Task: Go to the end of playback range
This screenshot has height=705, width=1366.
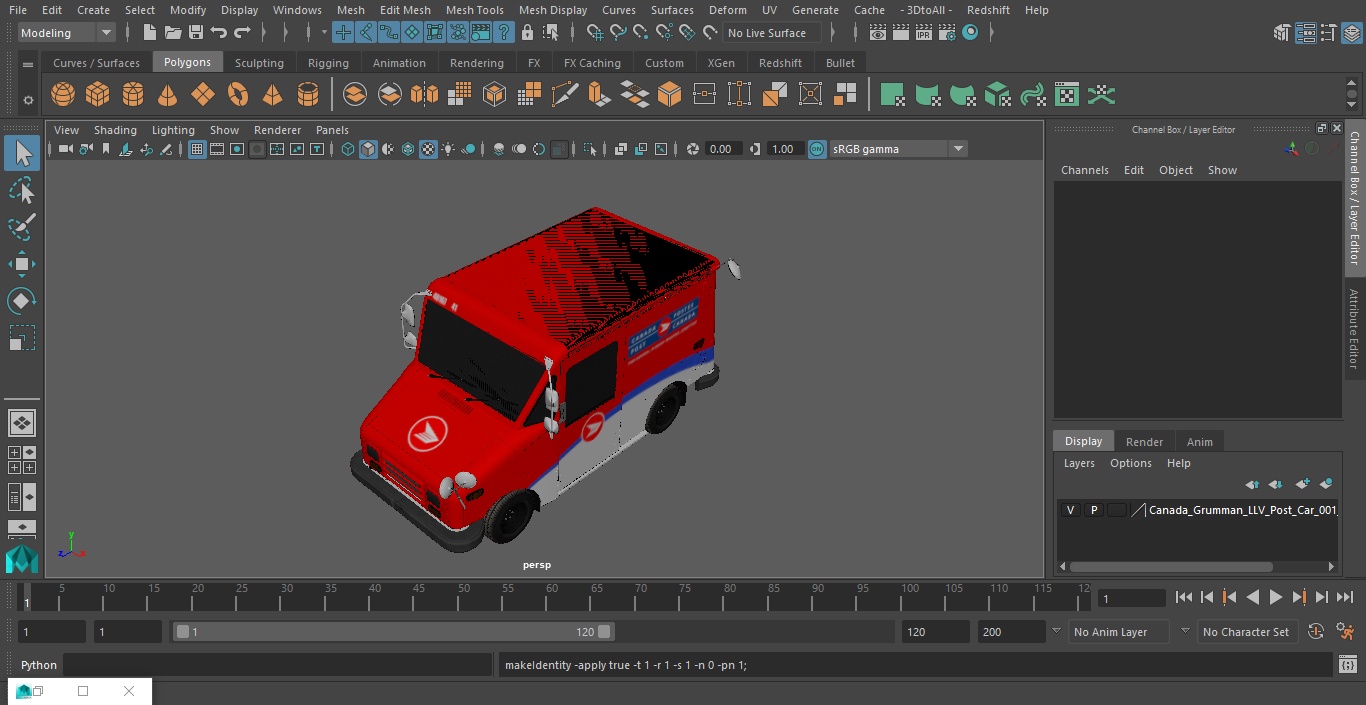Action: pyautogui.click(x=1345, y=597)
